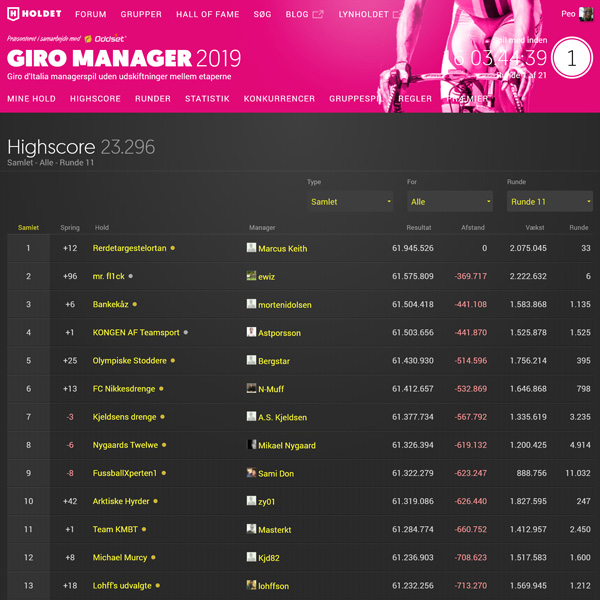Switch to HIGHSCORE tab

point(95,99)
